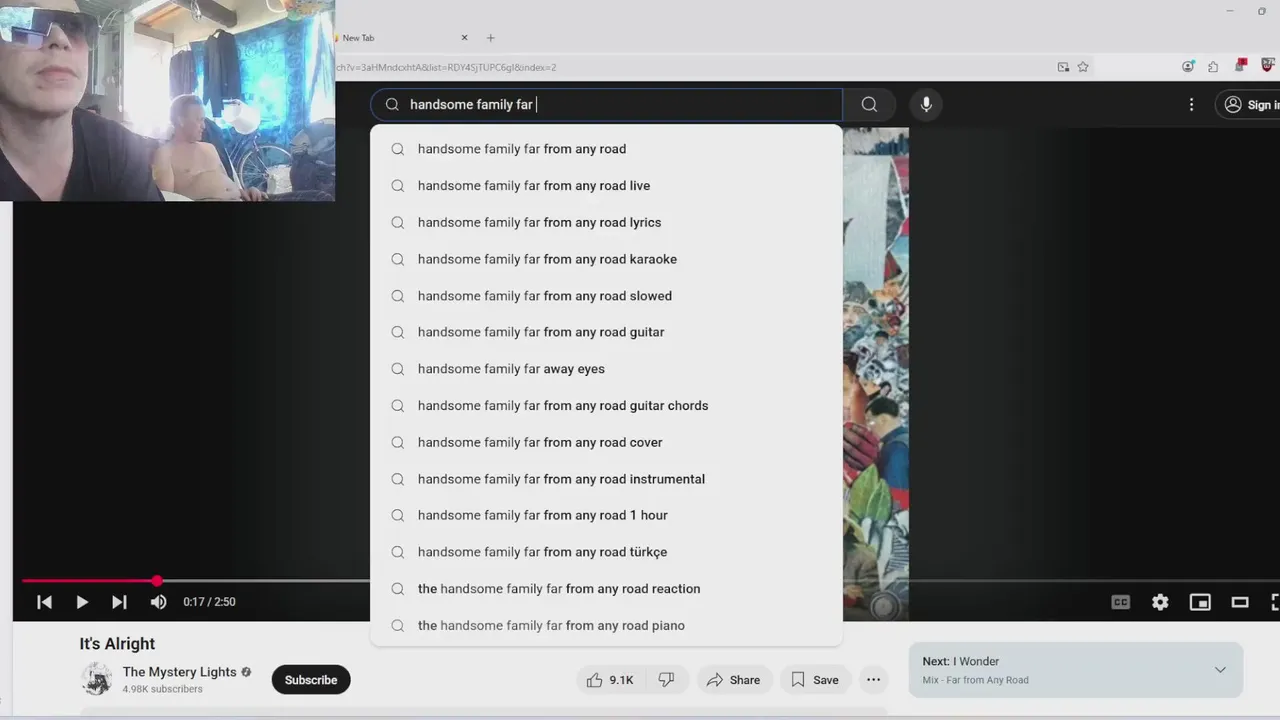
Task: Select the "road instrumental" suggestion
Action: coord(606,479)
